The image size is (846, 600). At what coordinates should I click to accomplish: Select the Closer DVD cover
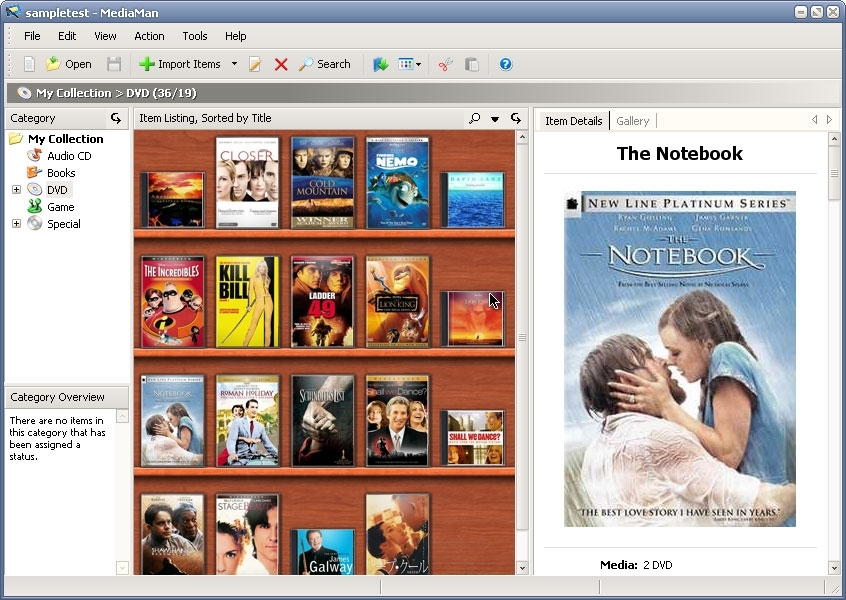[248, 182]
